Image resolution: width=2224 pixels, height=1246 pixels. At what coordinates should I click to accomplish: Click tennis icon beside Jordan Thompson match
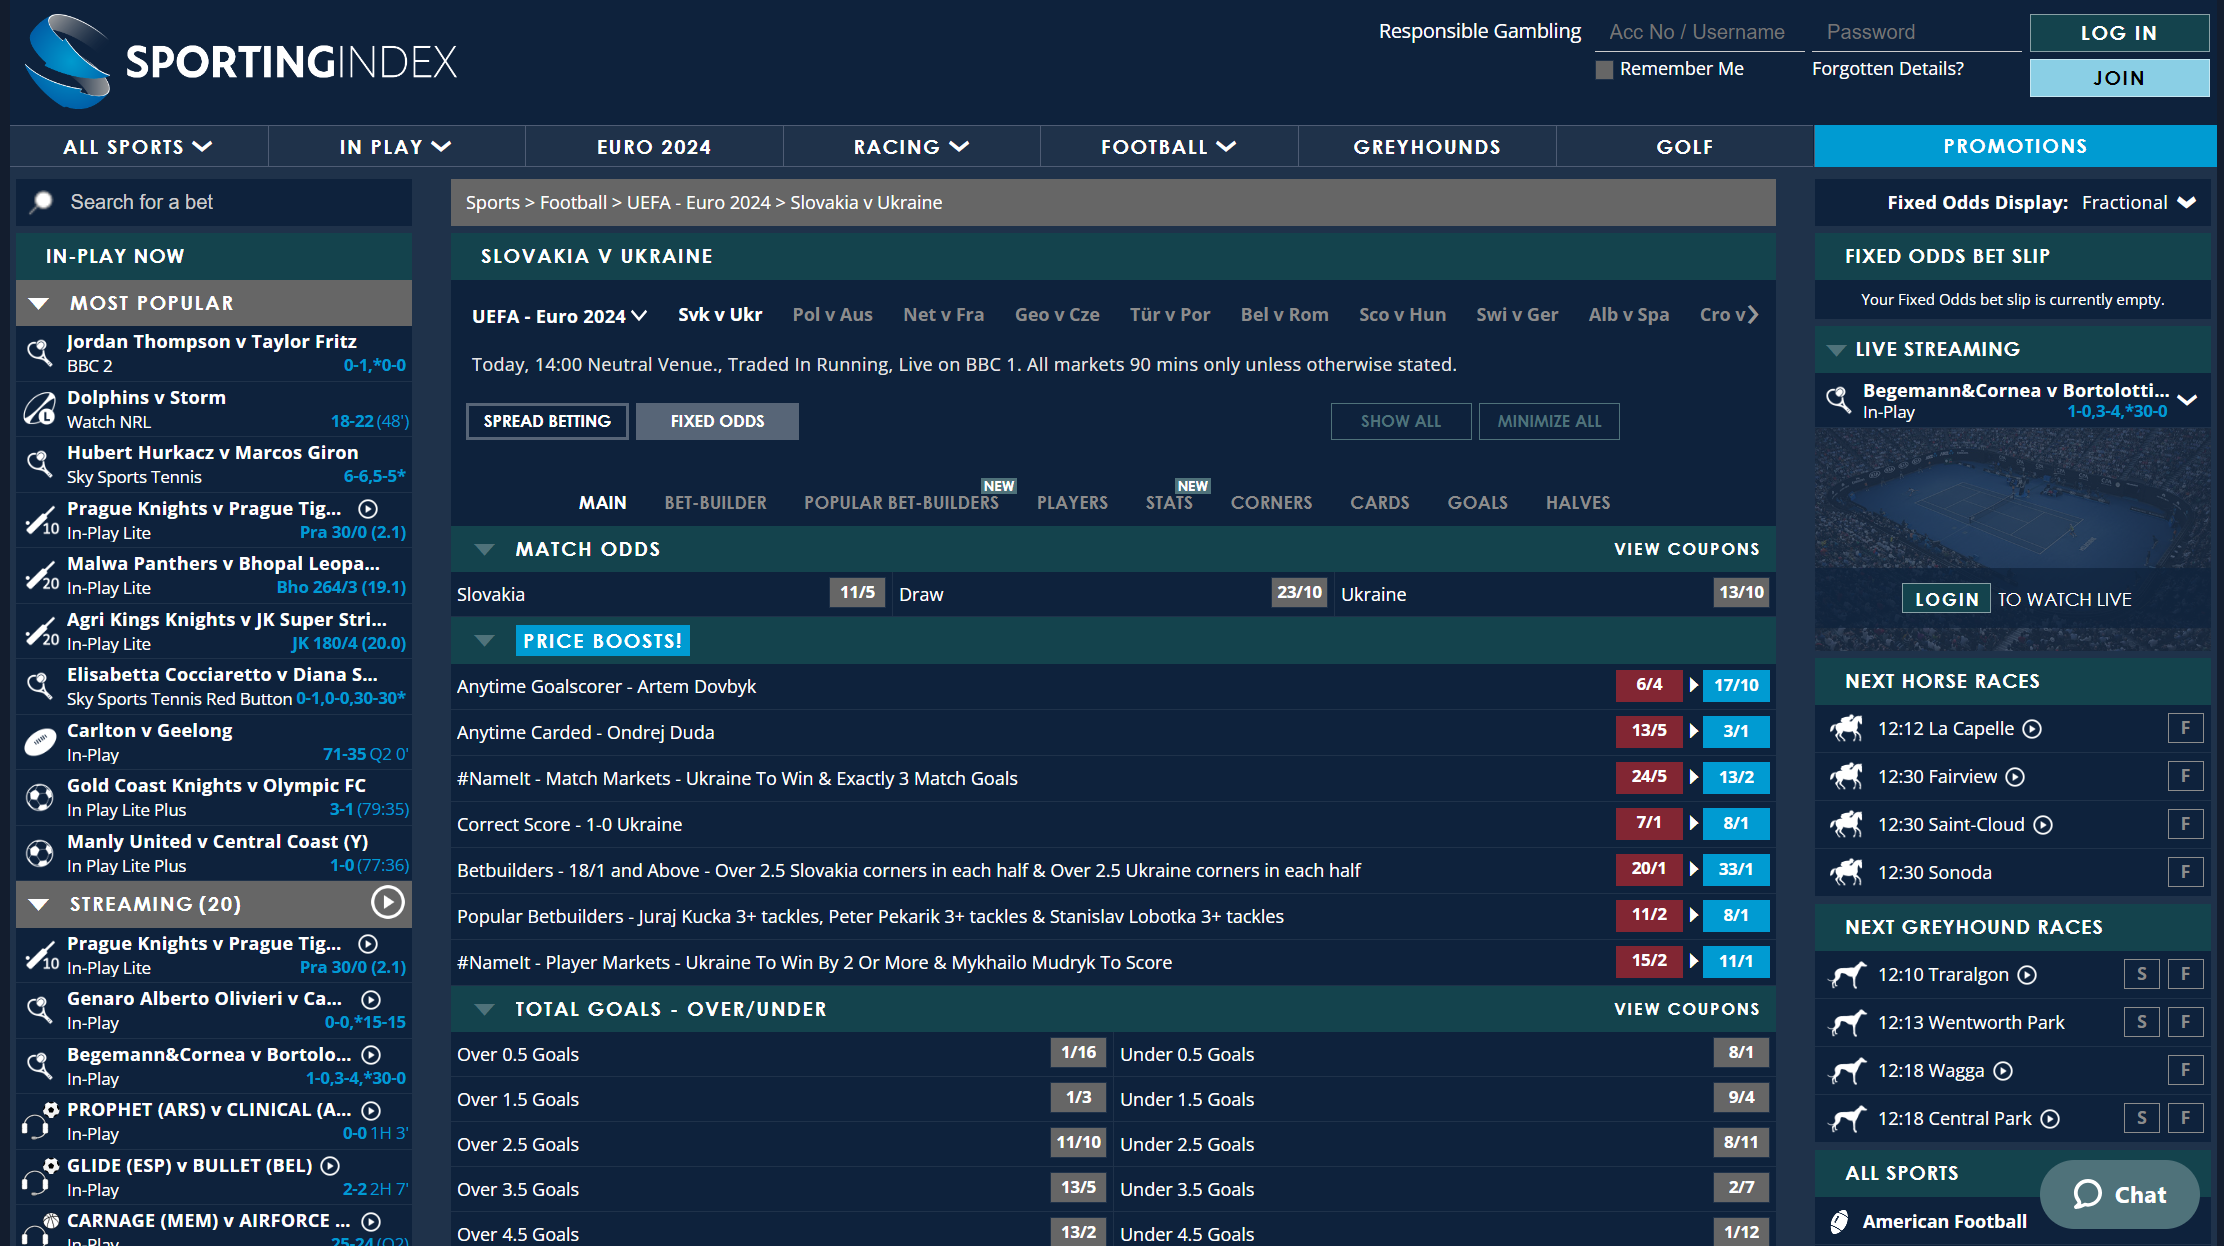tap(40, 352)
